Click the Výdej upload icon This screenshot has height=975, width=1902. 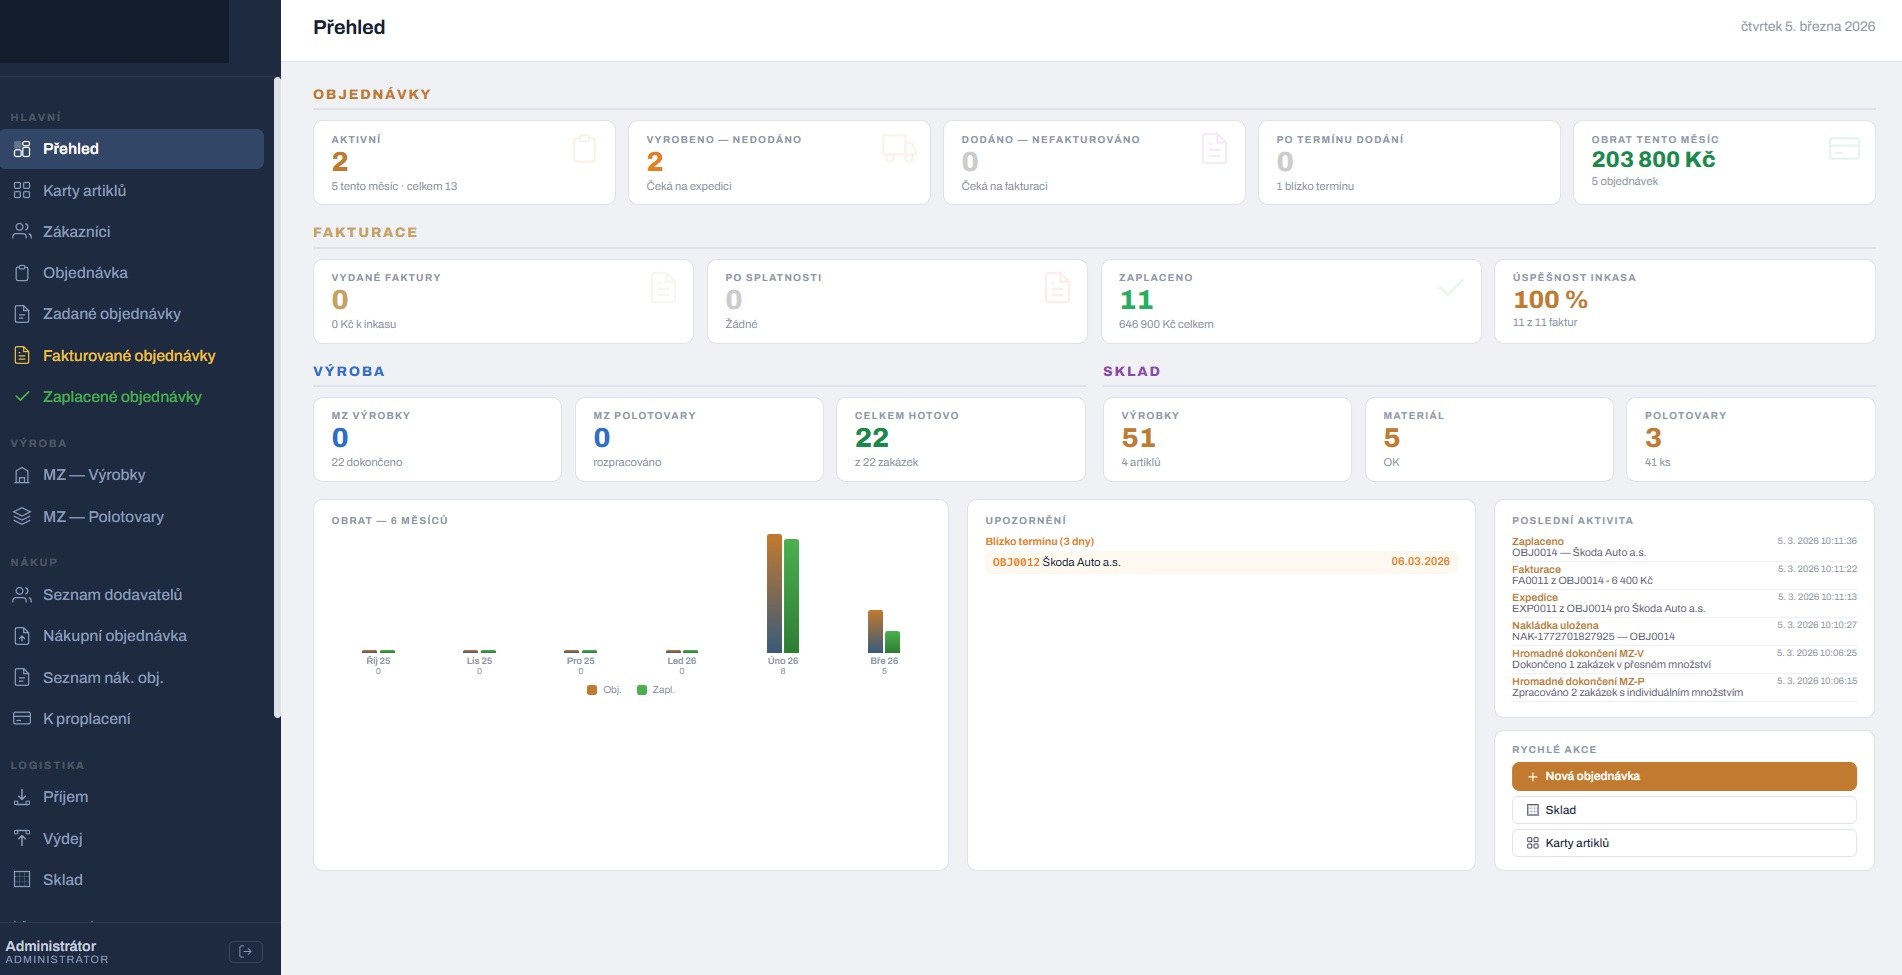21,838
